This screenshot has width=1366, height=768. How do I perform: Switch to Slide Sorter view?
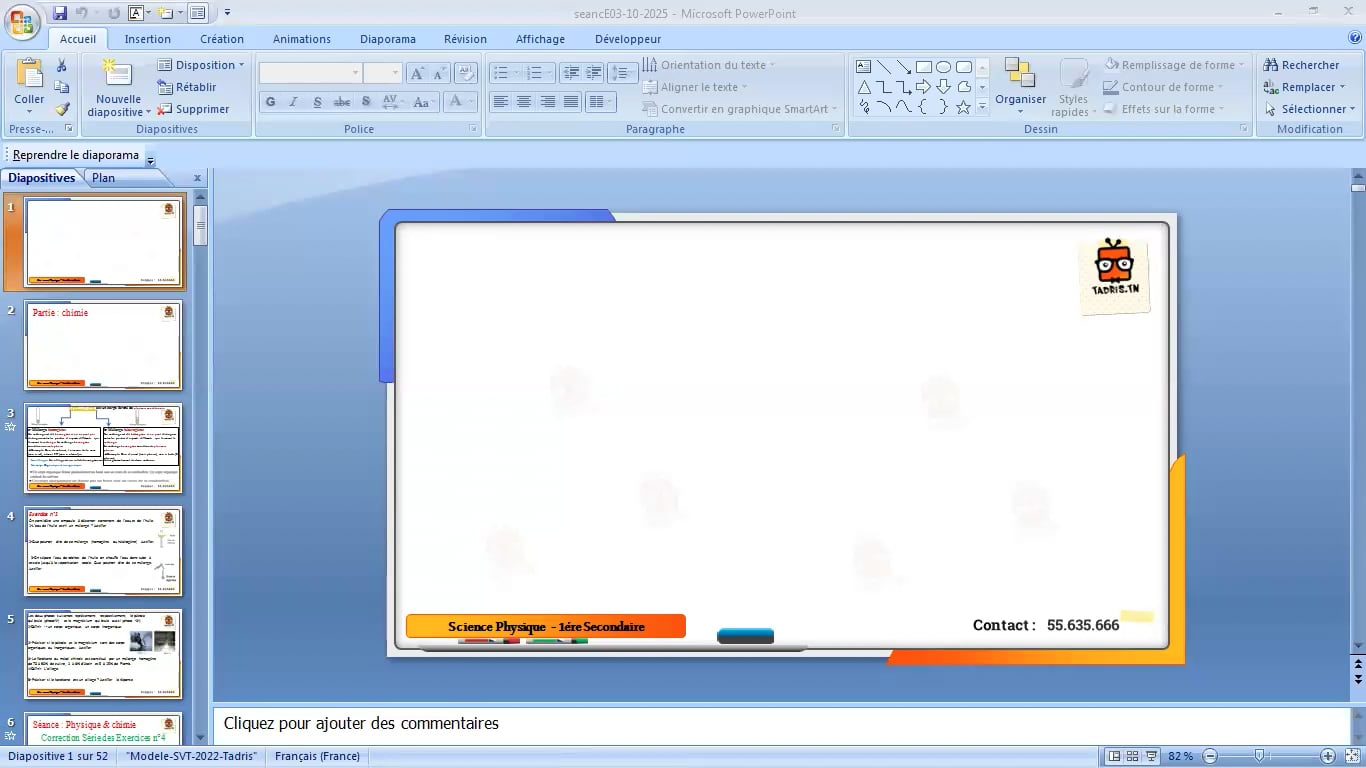(x=1133, y=756)
